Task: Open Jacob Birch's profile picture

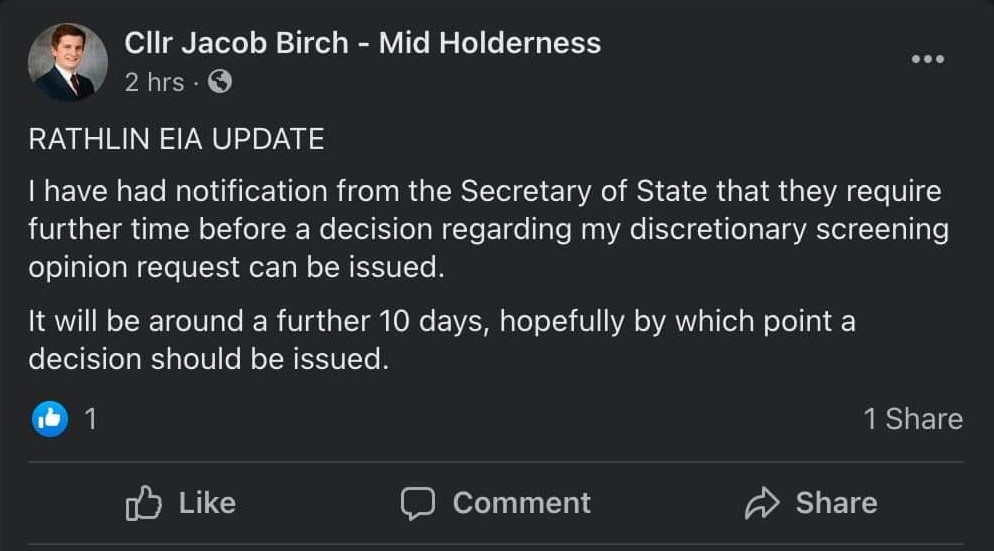Action: 67,62
